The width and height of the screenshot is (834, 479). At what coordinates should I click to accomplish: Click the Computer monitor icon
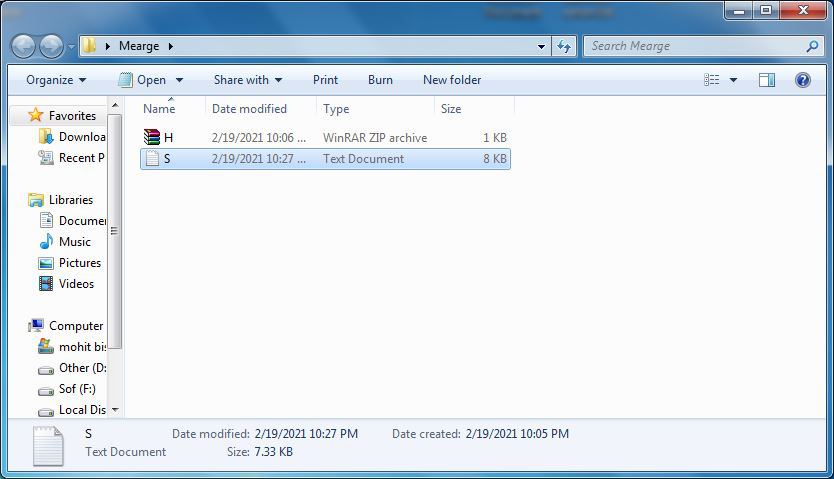(x=36, y=325)
